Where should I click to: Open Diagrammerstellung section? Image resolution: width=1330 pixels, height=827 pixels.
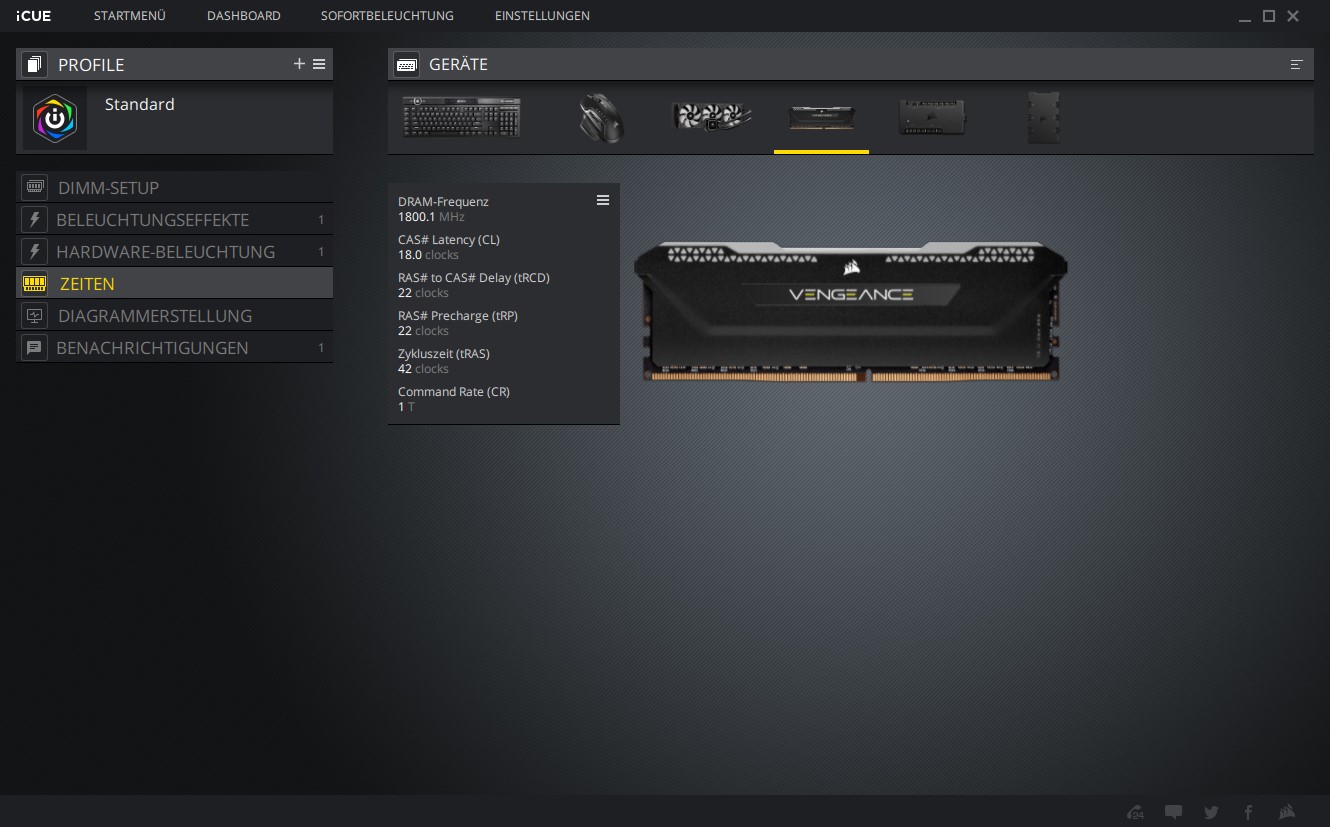(x=155, y=316)
